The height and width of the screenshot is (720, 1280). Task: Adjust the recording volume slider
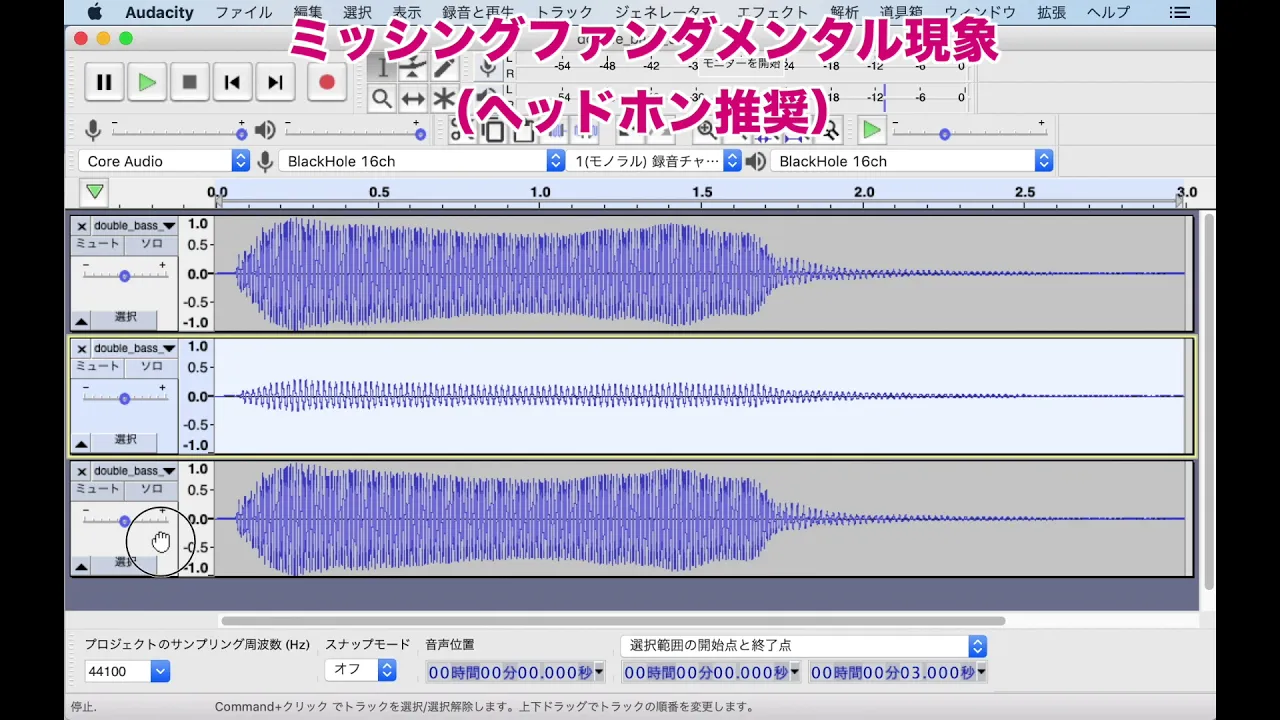(x=178, y=132)
